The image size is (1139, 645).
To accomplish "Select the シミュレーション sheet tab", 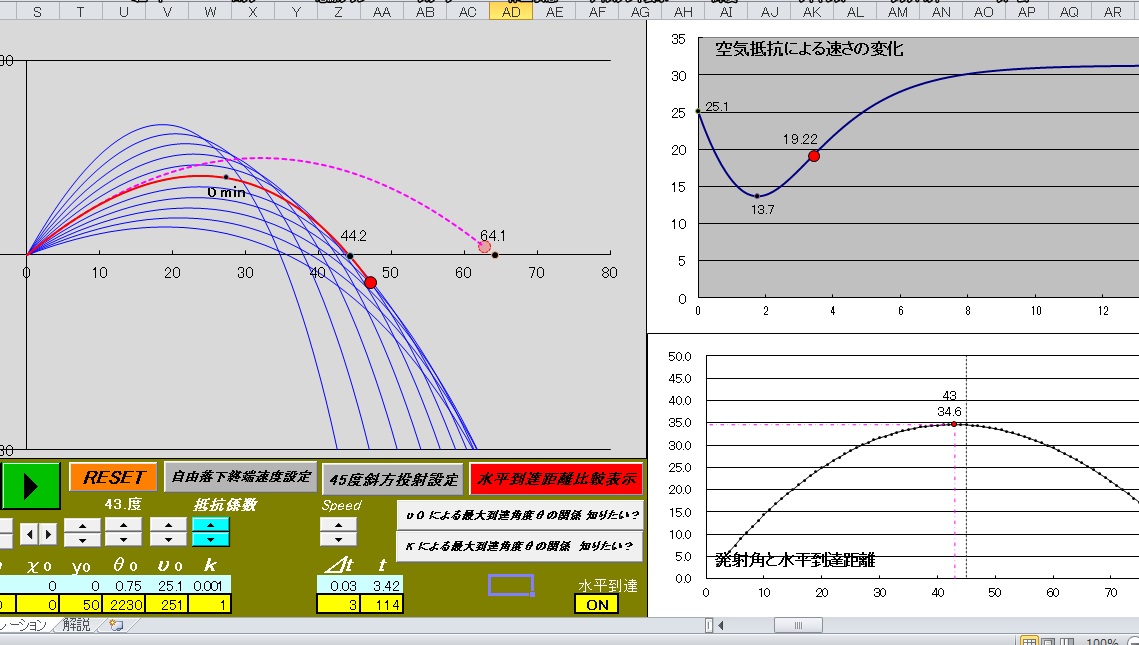I will pyautogui.click(x=23, y=625).
